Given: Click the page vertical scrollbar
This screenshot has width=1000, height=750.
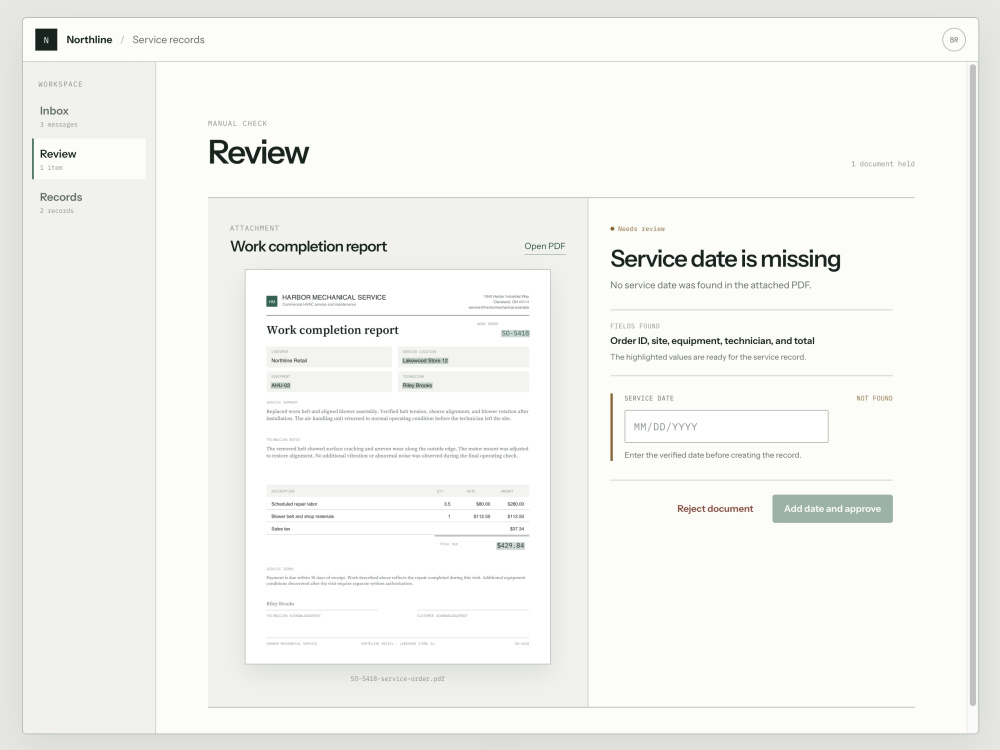Looking at the screenshot, I should tap(973, 385).
